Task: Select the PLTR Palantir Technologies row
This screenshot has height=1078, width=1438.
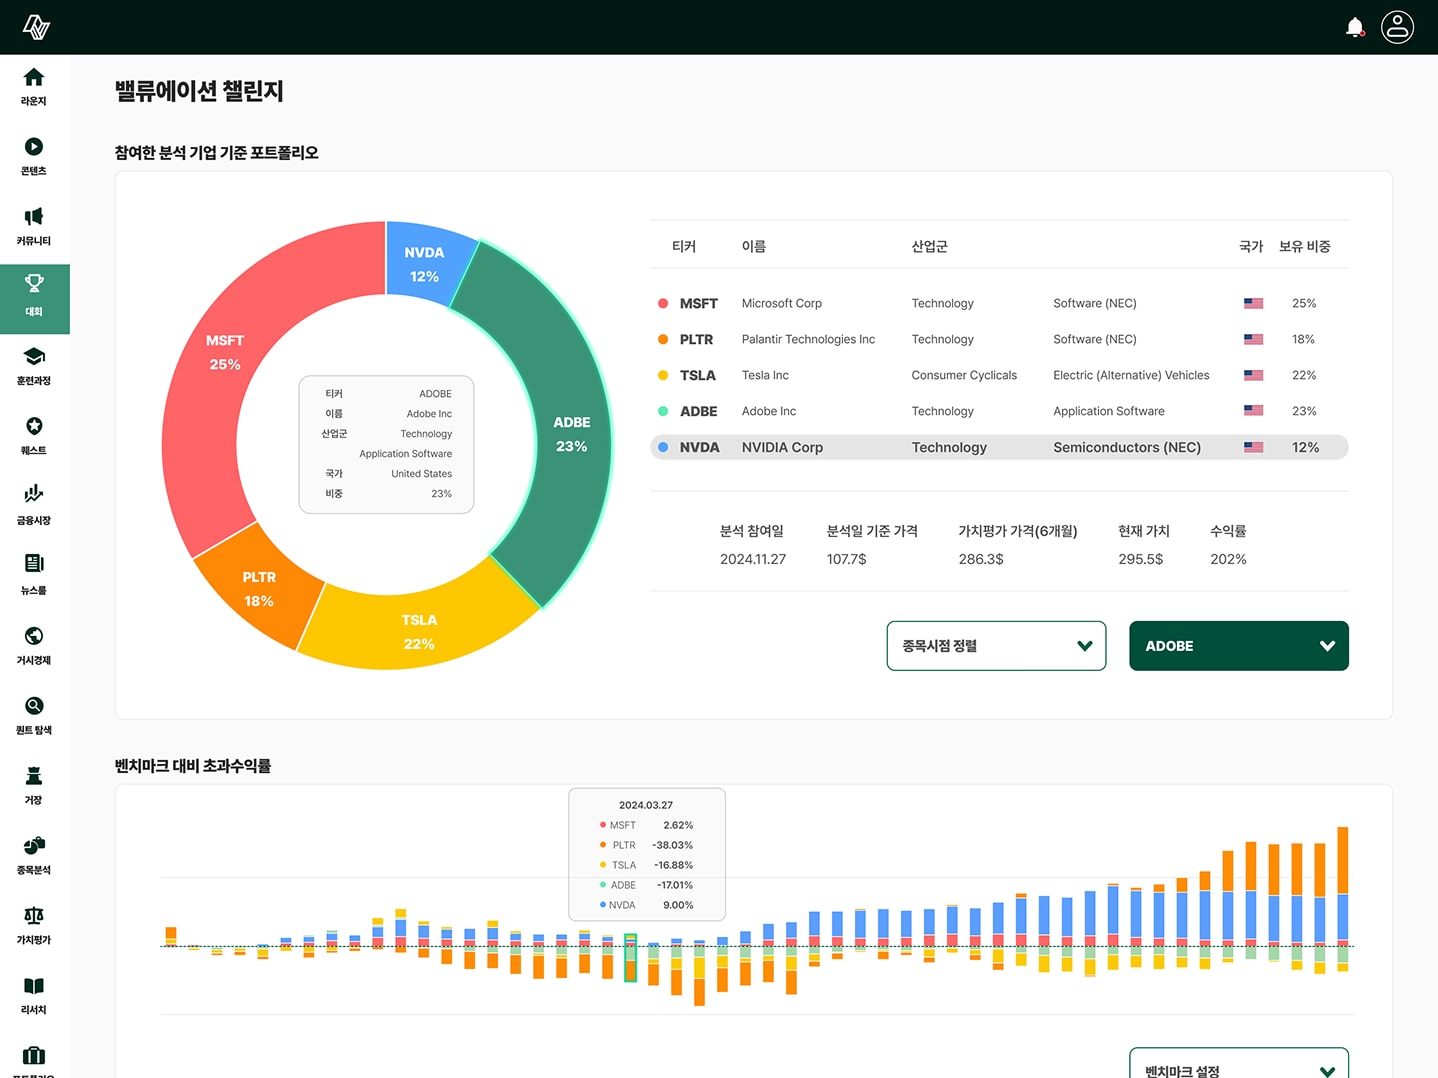Action: pyautogui.click(x=999, y=339)
